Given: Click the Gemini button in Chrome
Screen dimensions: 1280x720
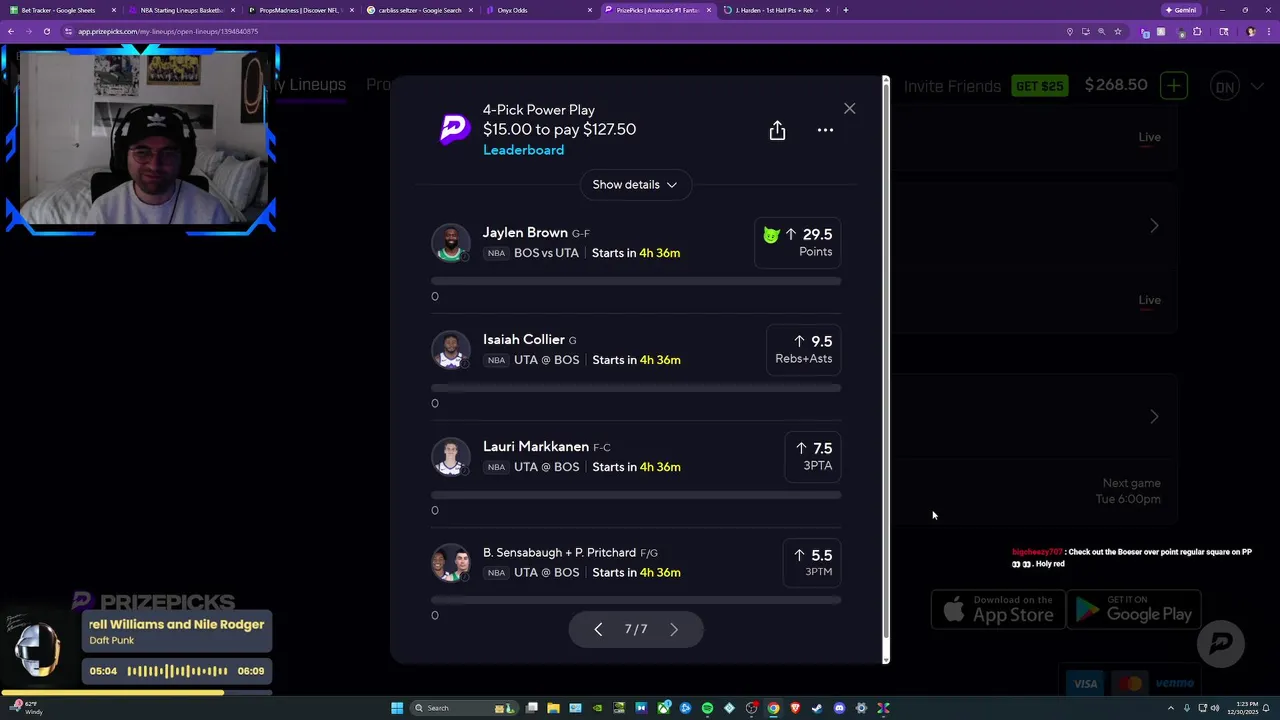Looking at the screenshot, I should point(1180,10).
